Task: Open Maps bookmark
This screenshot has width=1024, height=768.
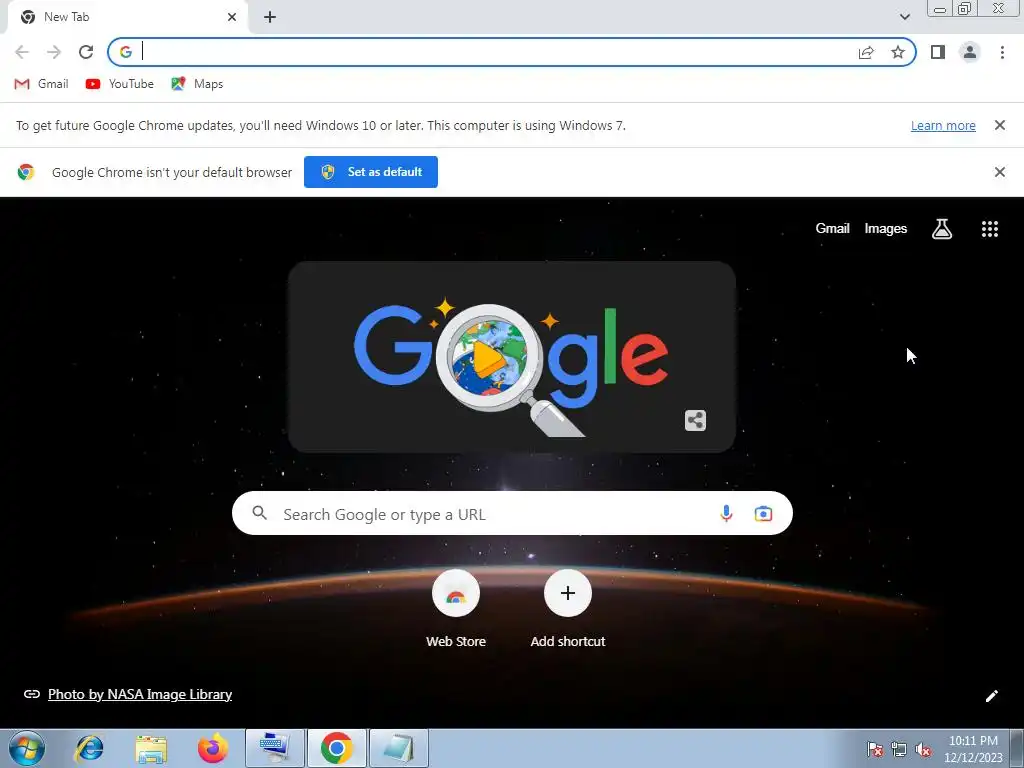Action: (197, 84)
